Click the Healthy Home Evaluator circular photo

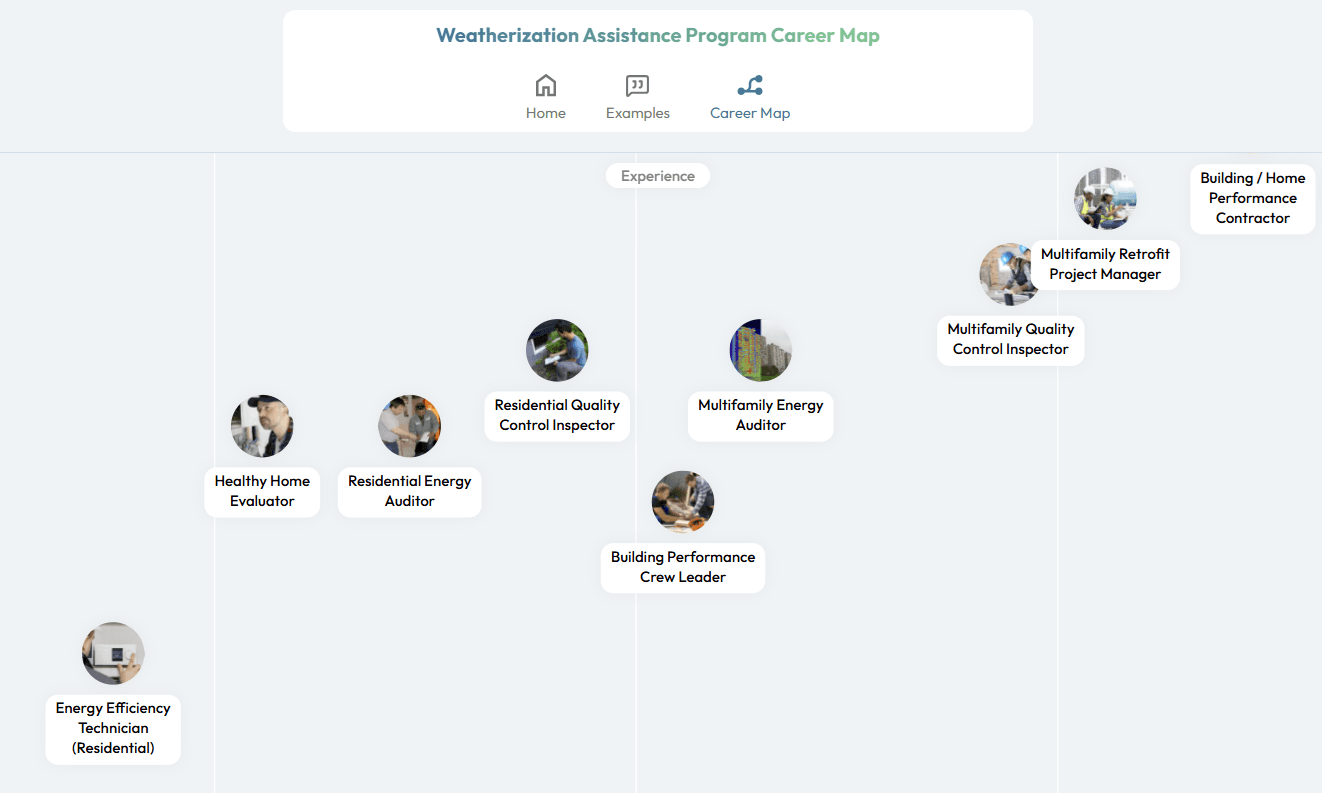[x=262, y=425]
